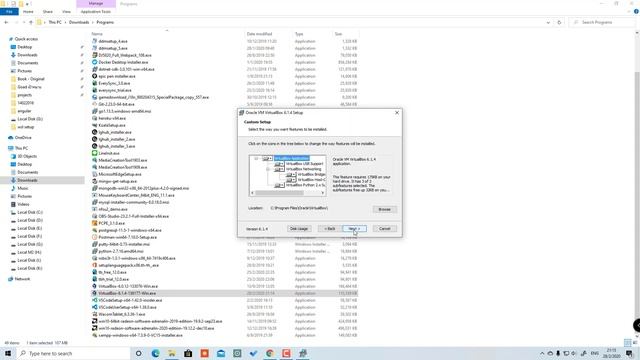Click right arrow of feature tree scrollbar

pos(323,193)
